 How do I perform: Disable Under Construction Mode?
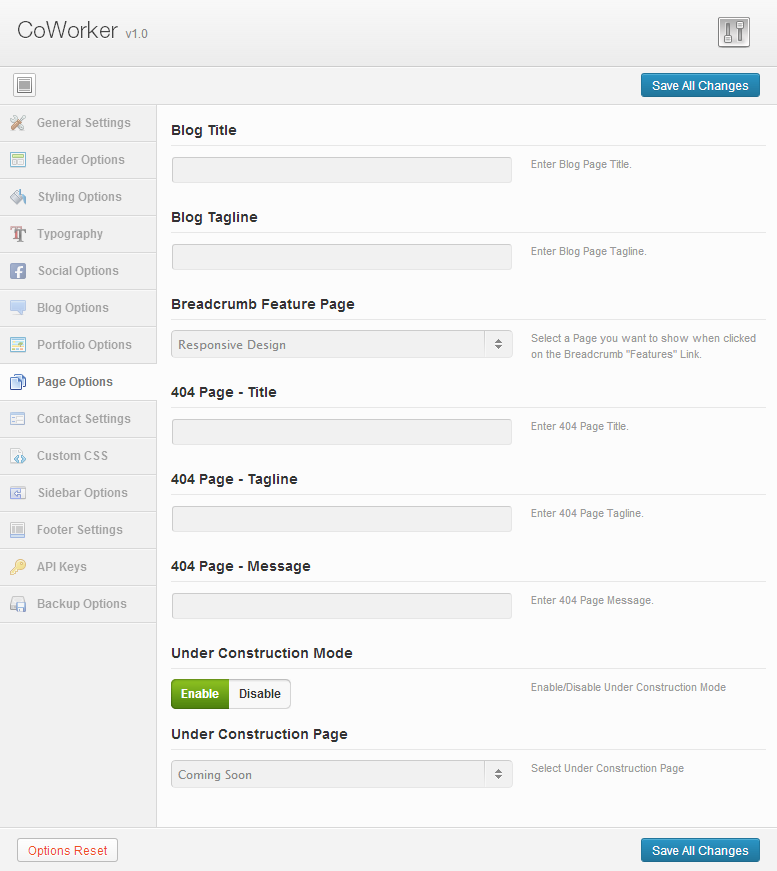point(260,694)
